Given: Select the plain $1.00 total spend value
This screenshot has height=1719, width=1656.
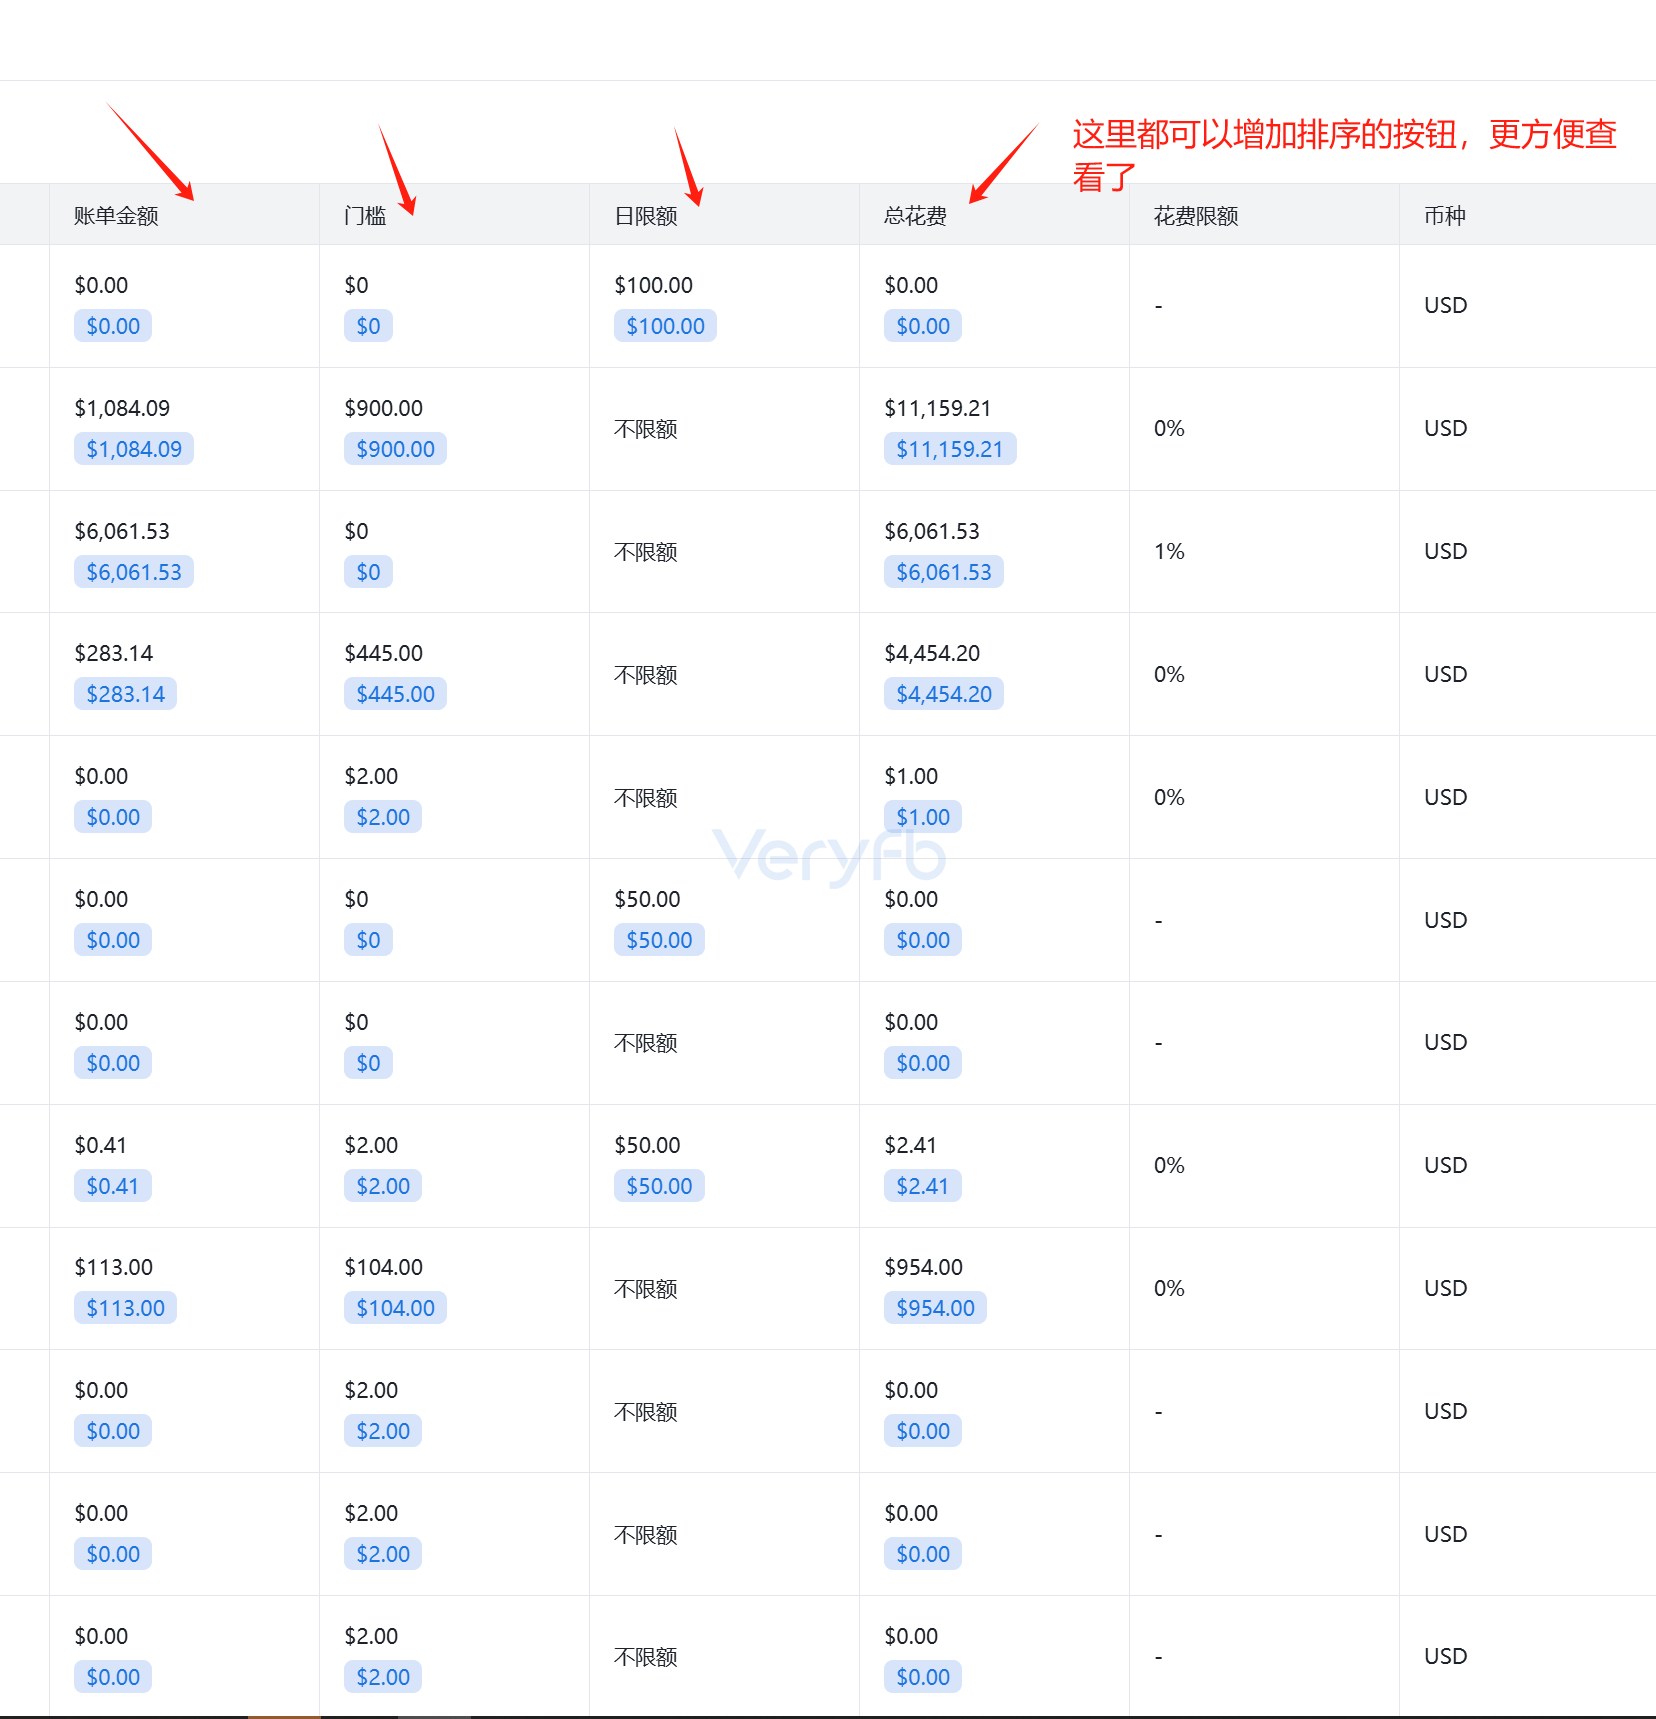Looking at the screenshot, I should point(911,776).
